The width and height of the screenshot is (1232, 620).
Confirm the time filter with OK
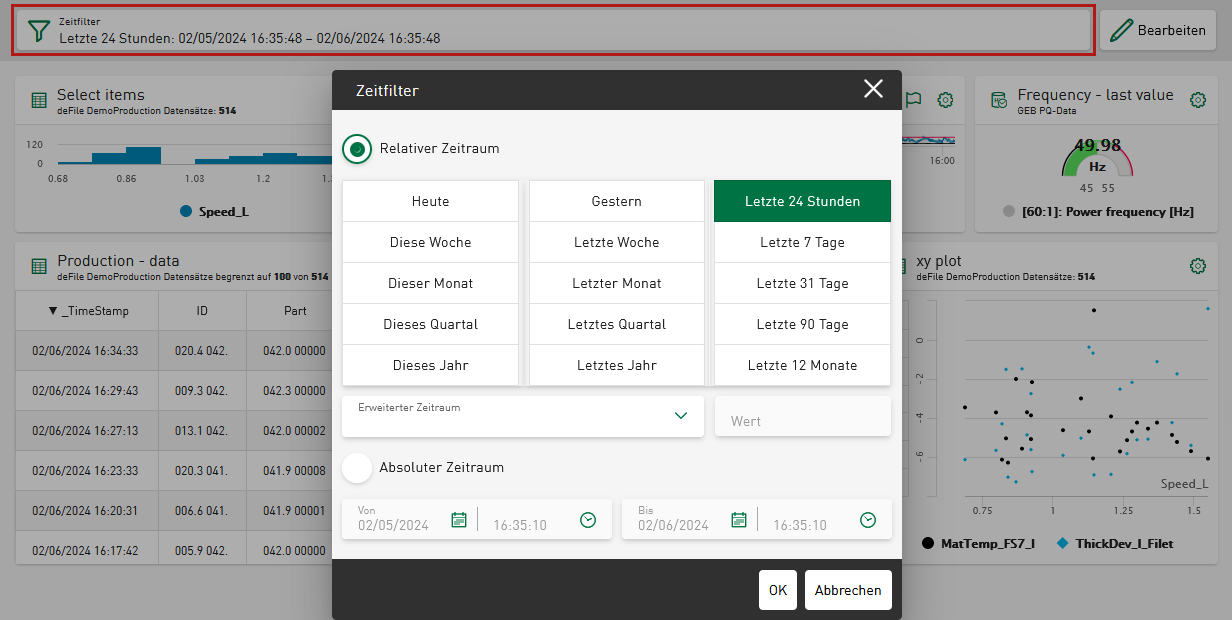[x=777, y=590]
